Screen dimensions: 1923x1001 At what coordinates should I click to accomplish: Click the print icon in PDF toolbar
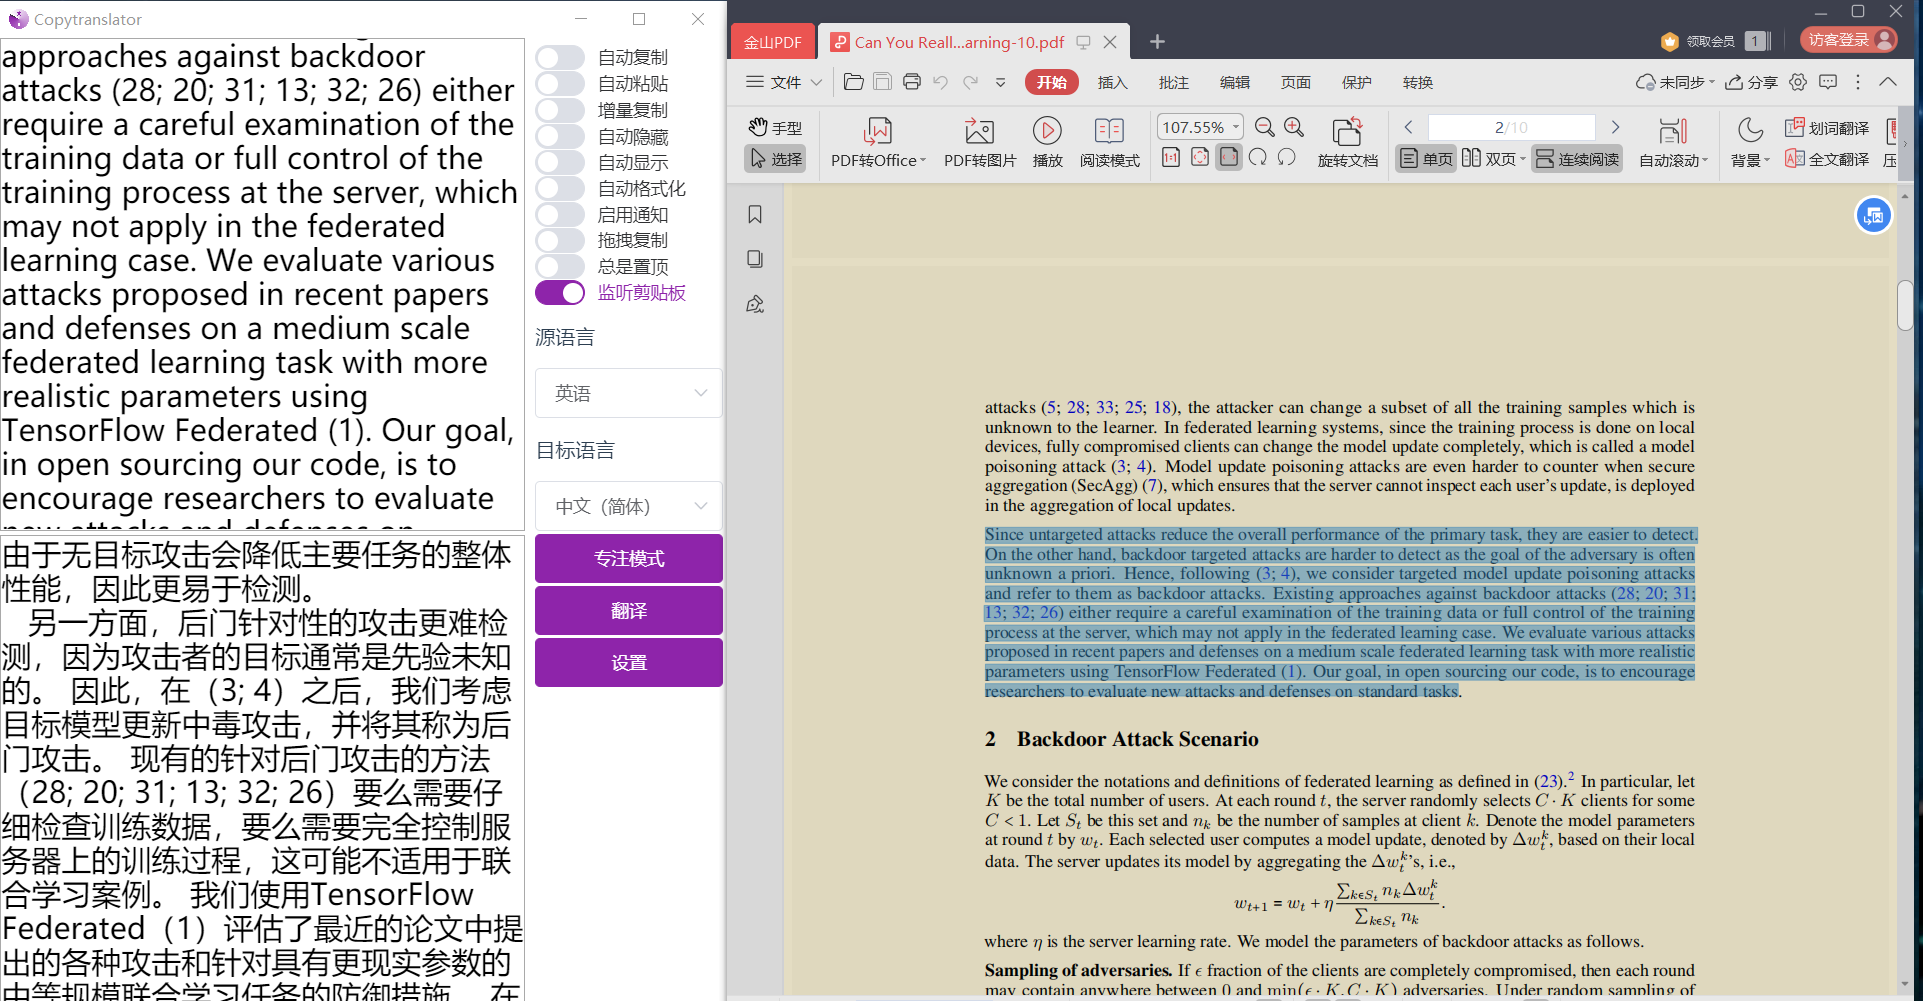point(911,82)
